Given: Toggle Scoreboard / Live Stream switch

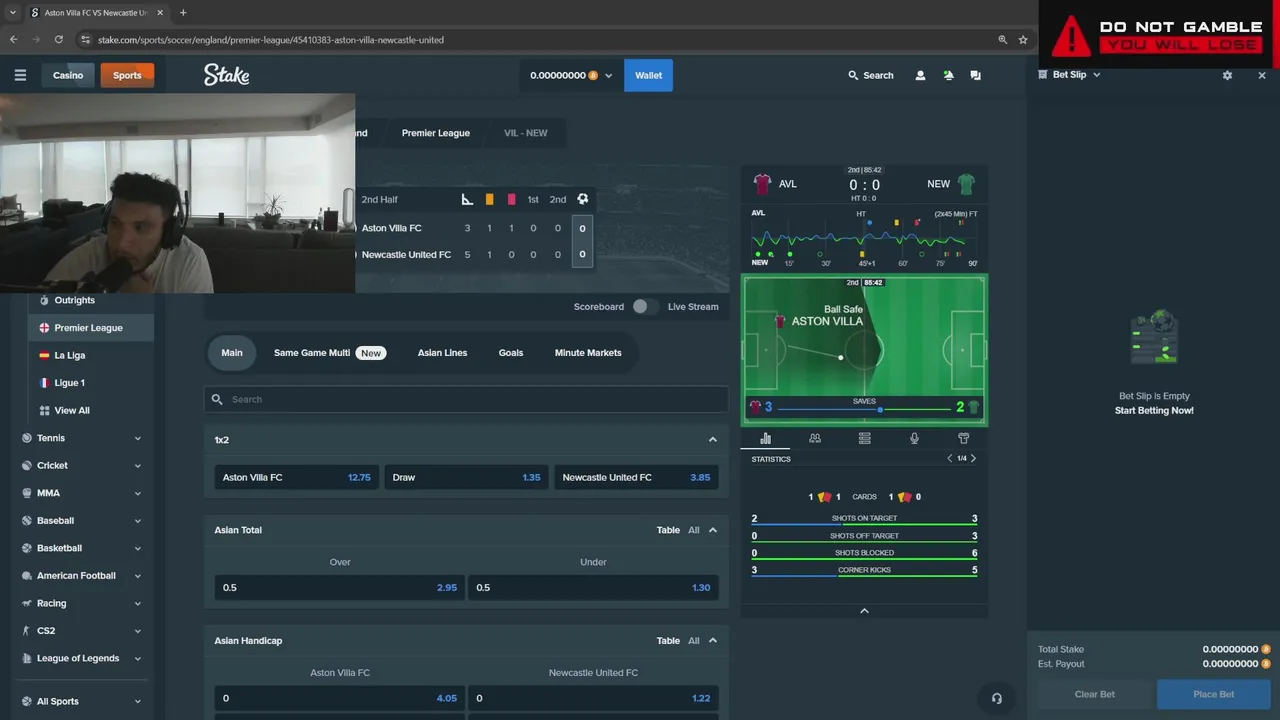Looking at the screenshot, I should 645,306.
